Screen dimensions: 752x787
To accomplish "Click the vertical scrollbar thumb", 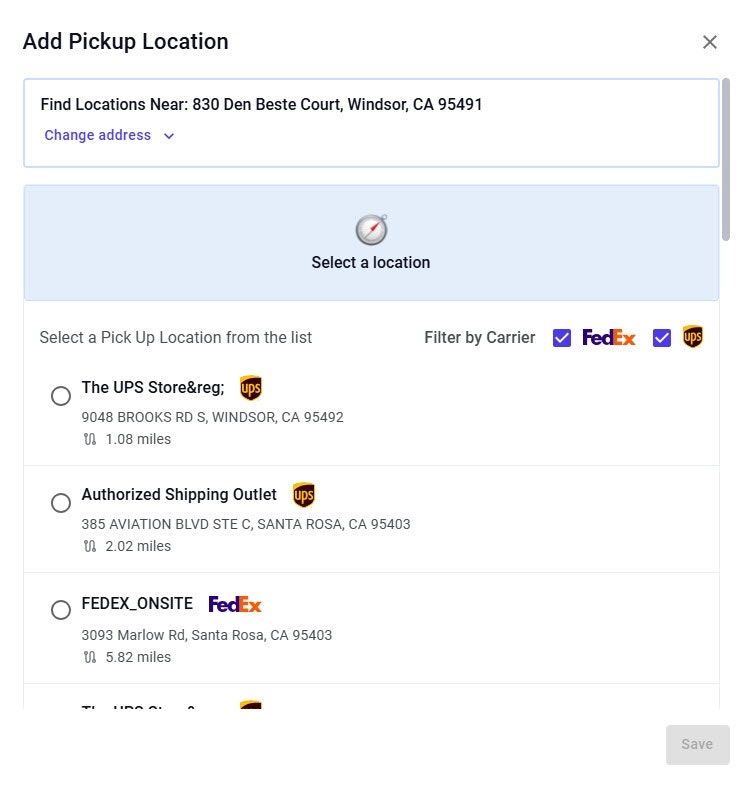I will (726, 160).
